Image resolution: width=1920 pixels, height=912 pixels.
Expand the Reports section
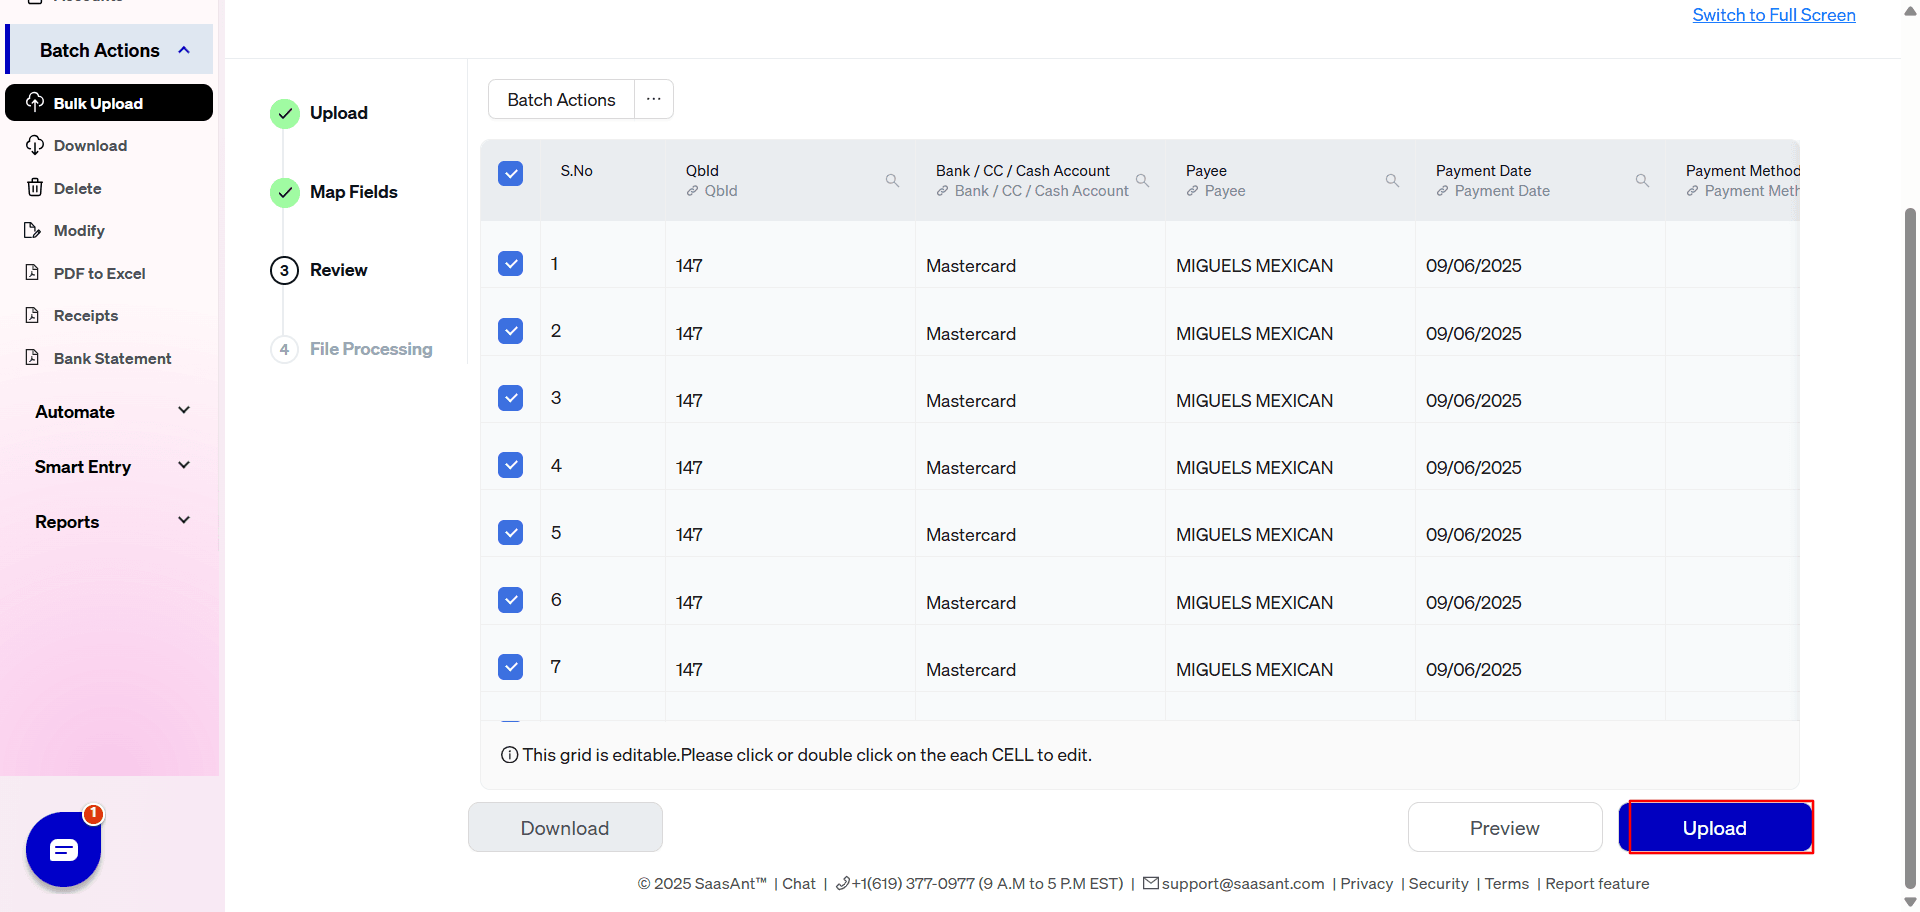tap(110, 521)
